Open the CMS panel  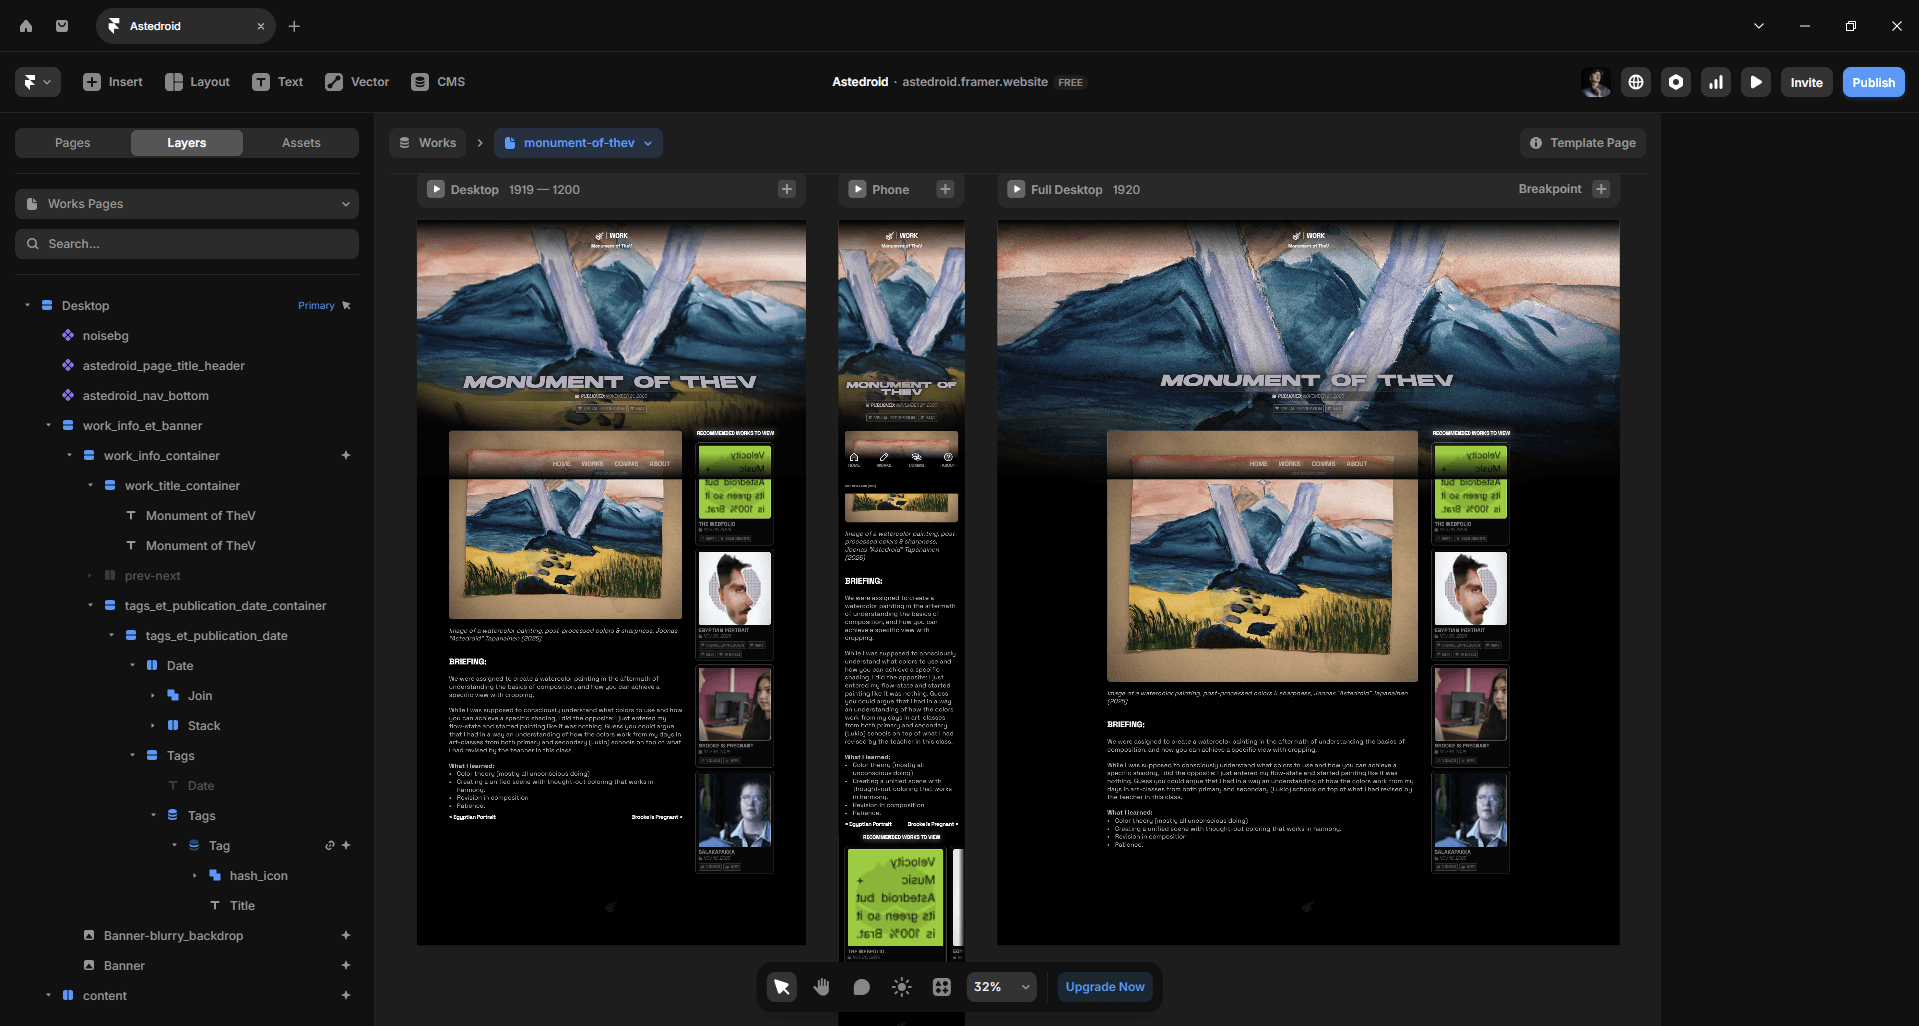coord(438,82)
